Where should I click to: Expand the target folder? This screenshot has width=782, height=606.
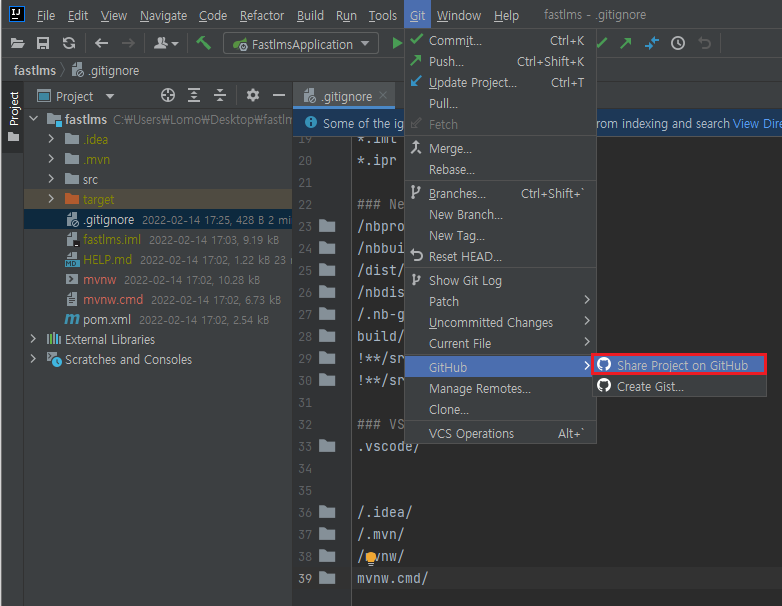(51, 199)
